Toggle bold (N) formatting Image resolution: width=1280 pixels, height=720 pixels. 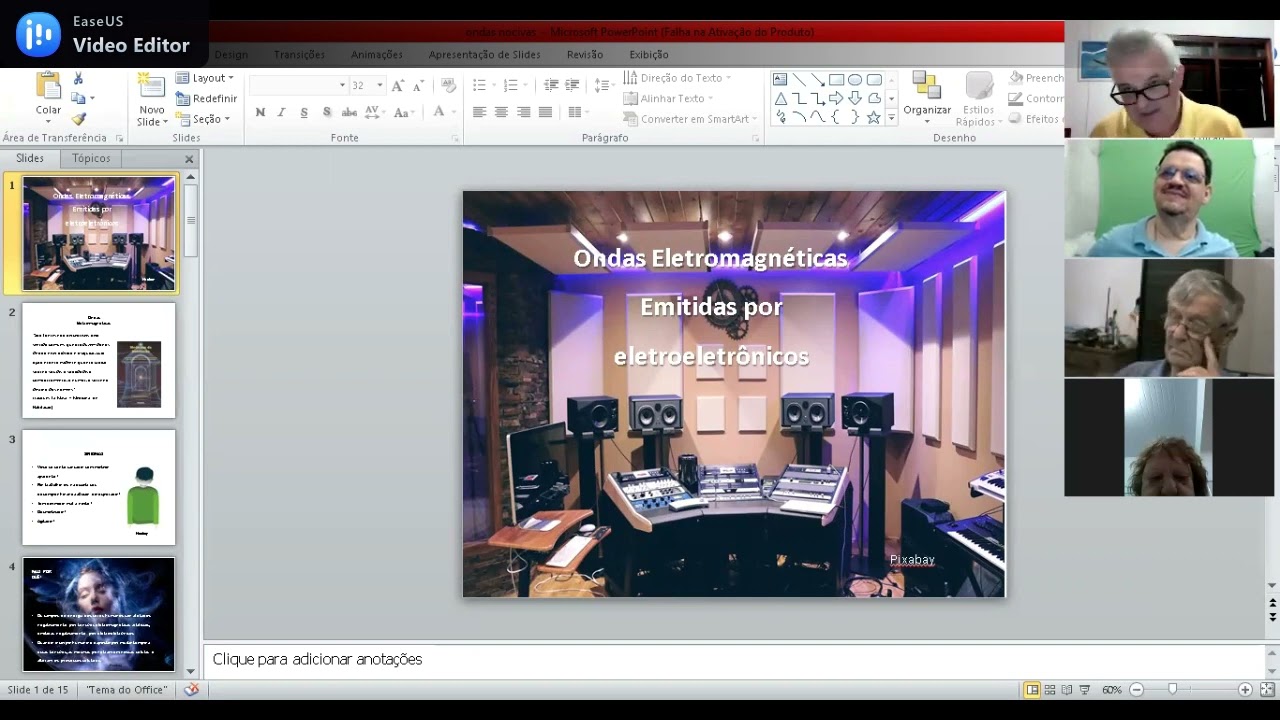pyautogui.click(x=260, y=112)
